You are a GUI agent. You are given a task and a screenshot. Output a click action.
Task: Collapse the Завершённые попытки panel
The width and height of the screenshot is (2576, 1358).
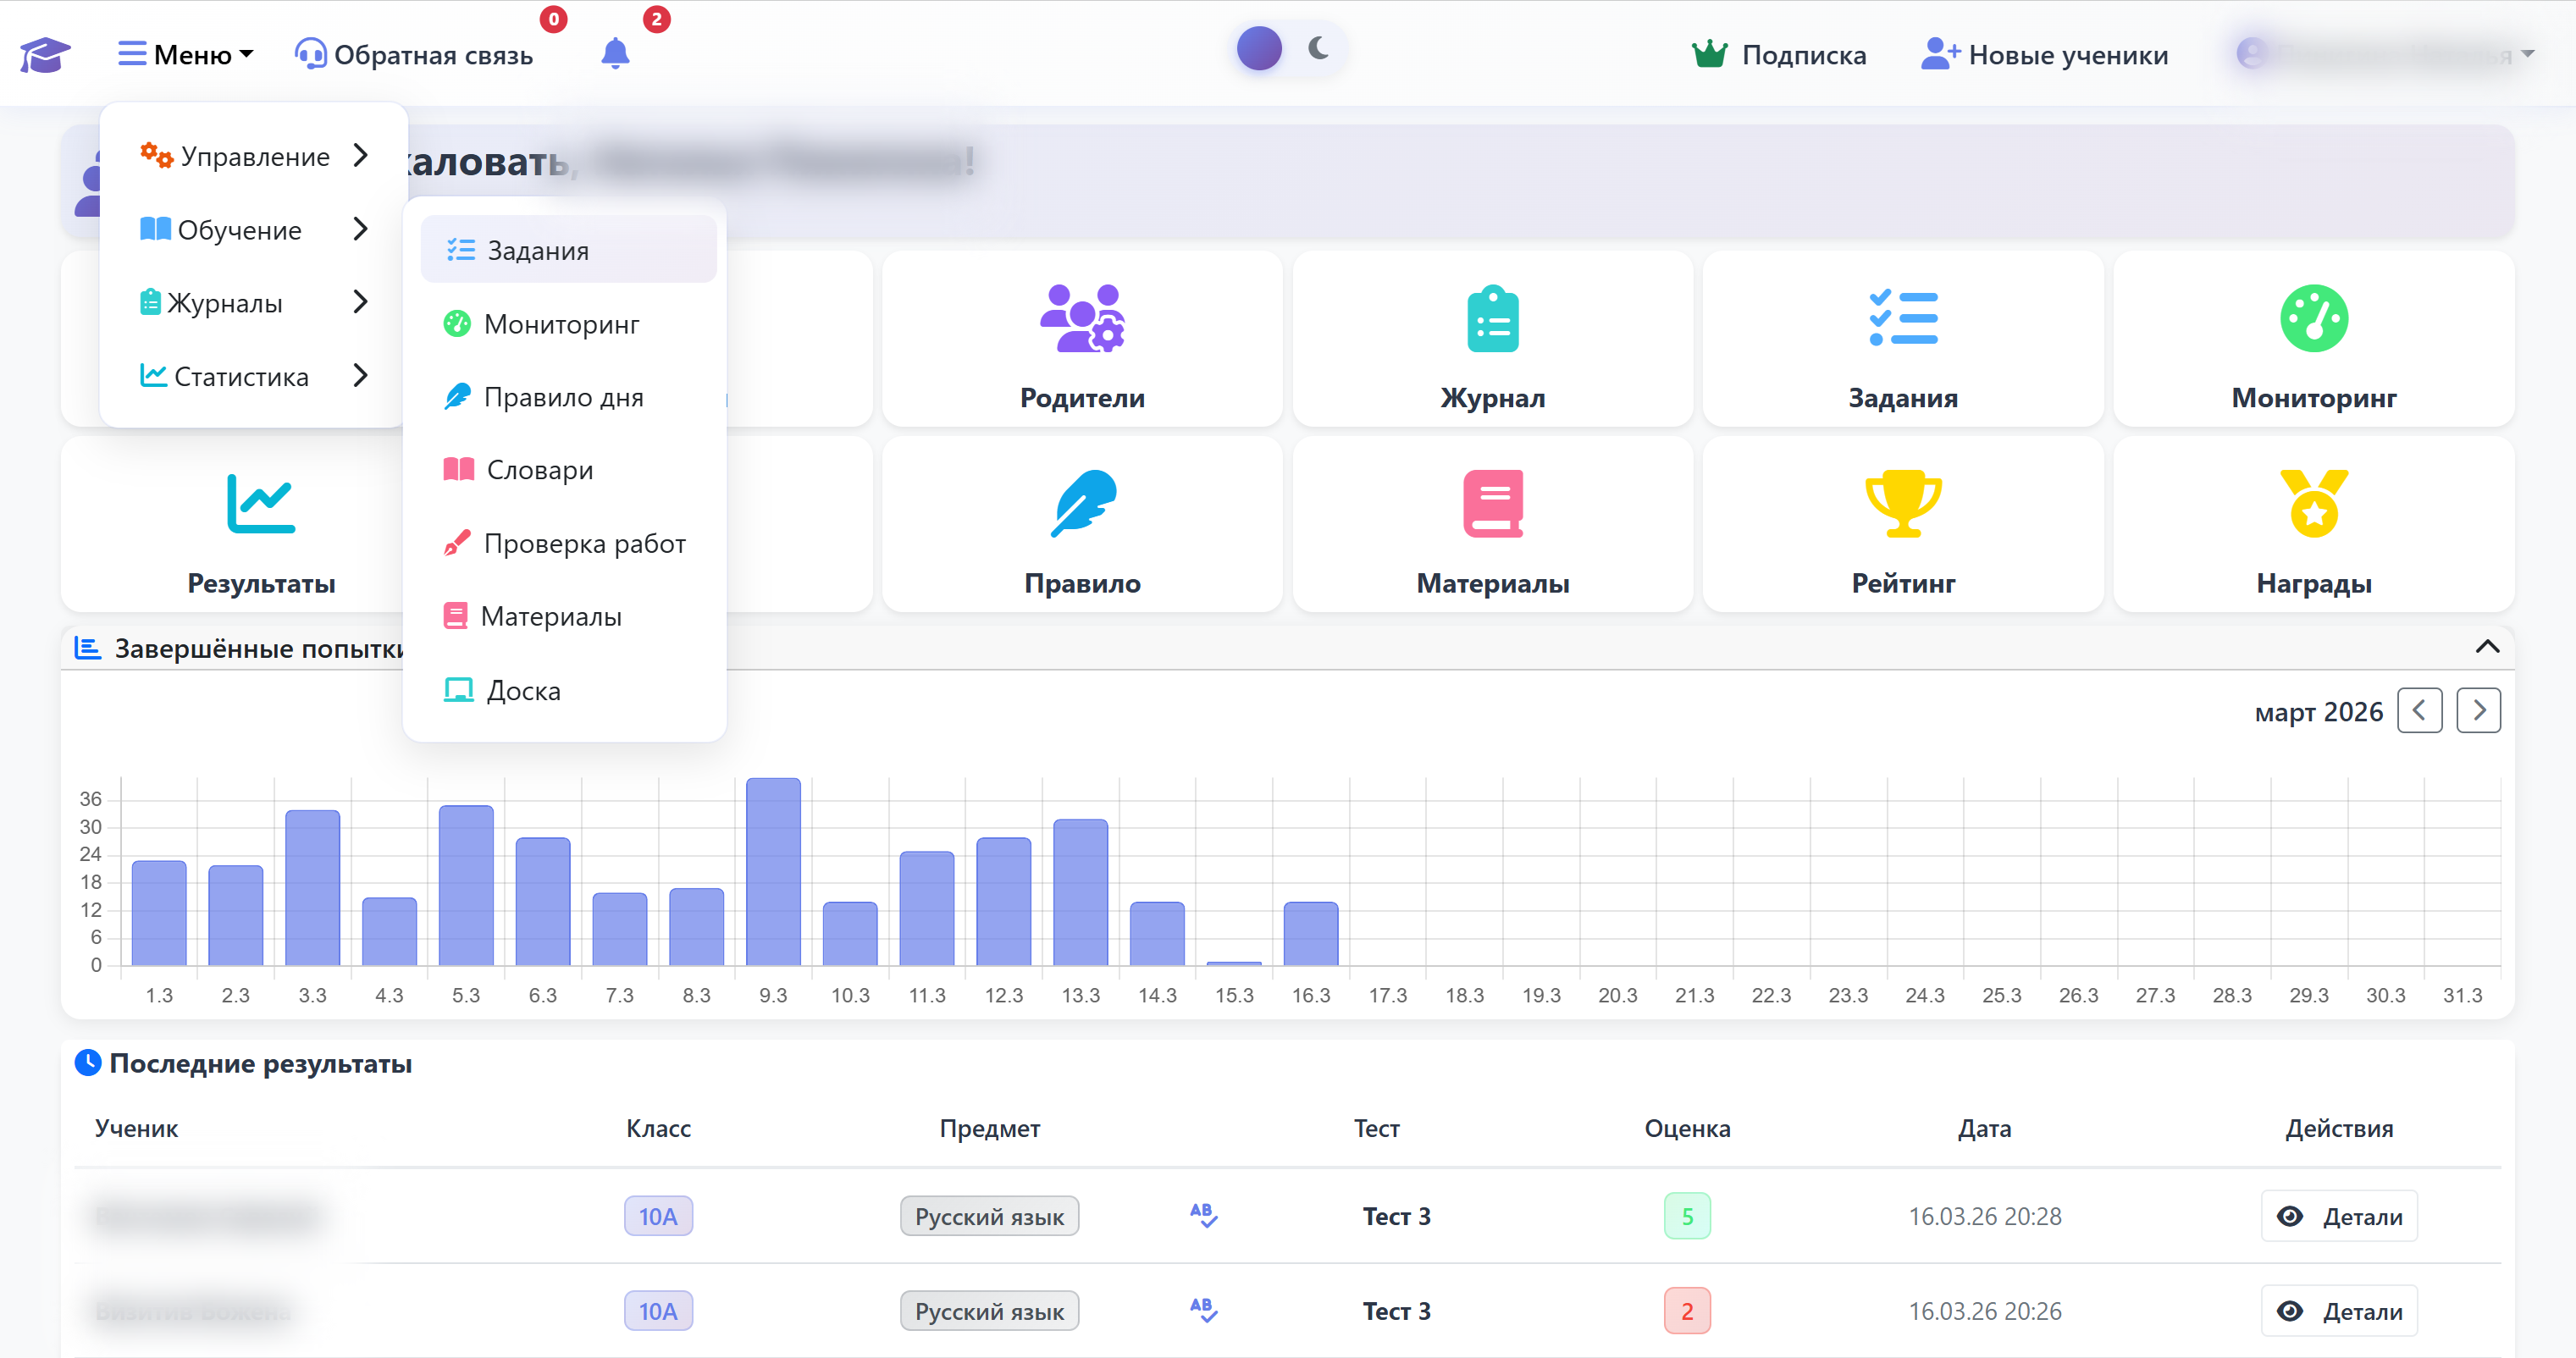[2487, 647]
